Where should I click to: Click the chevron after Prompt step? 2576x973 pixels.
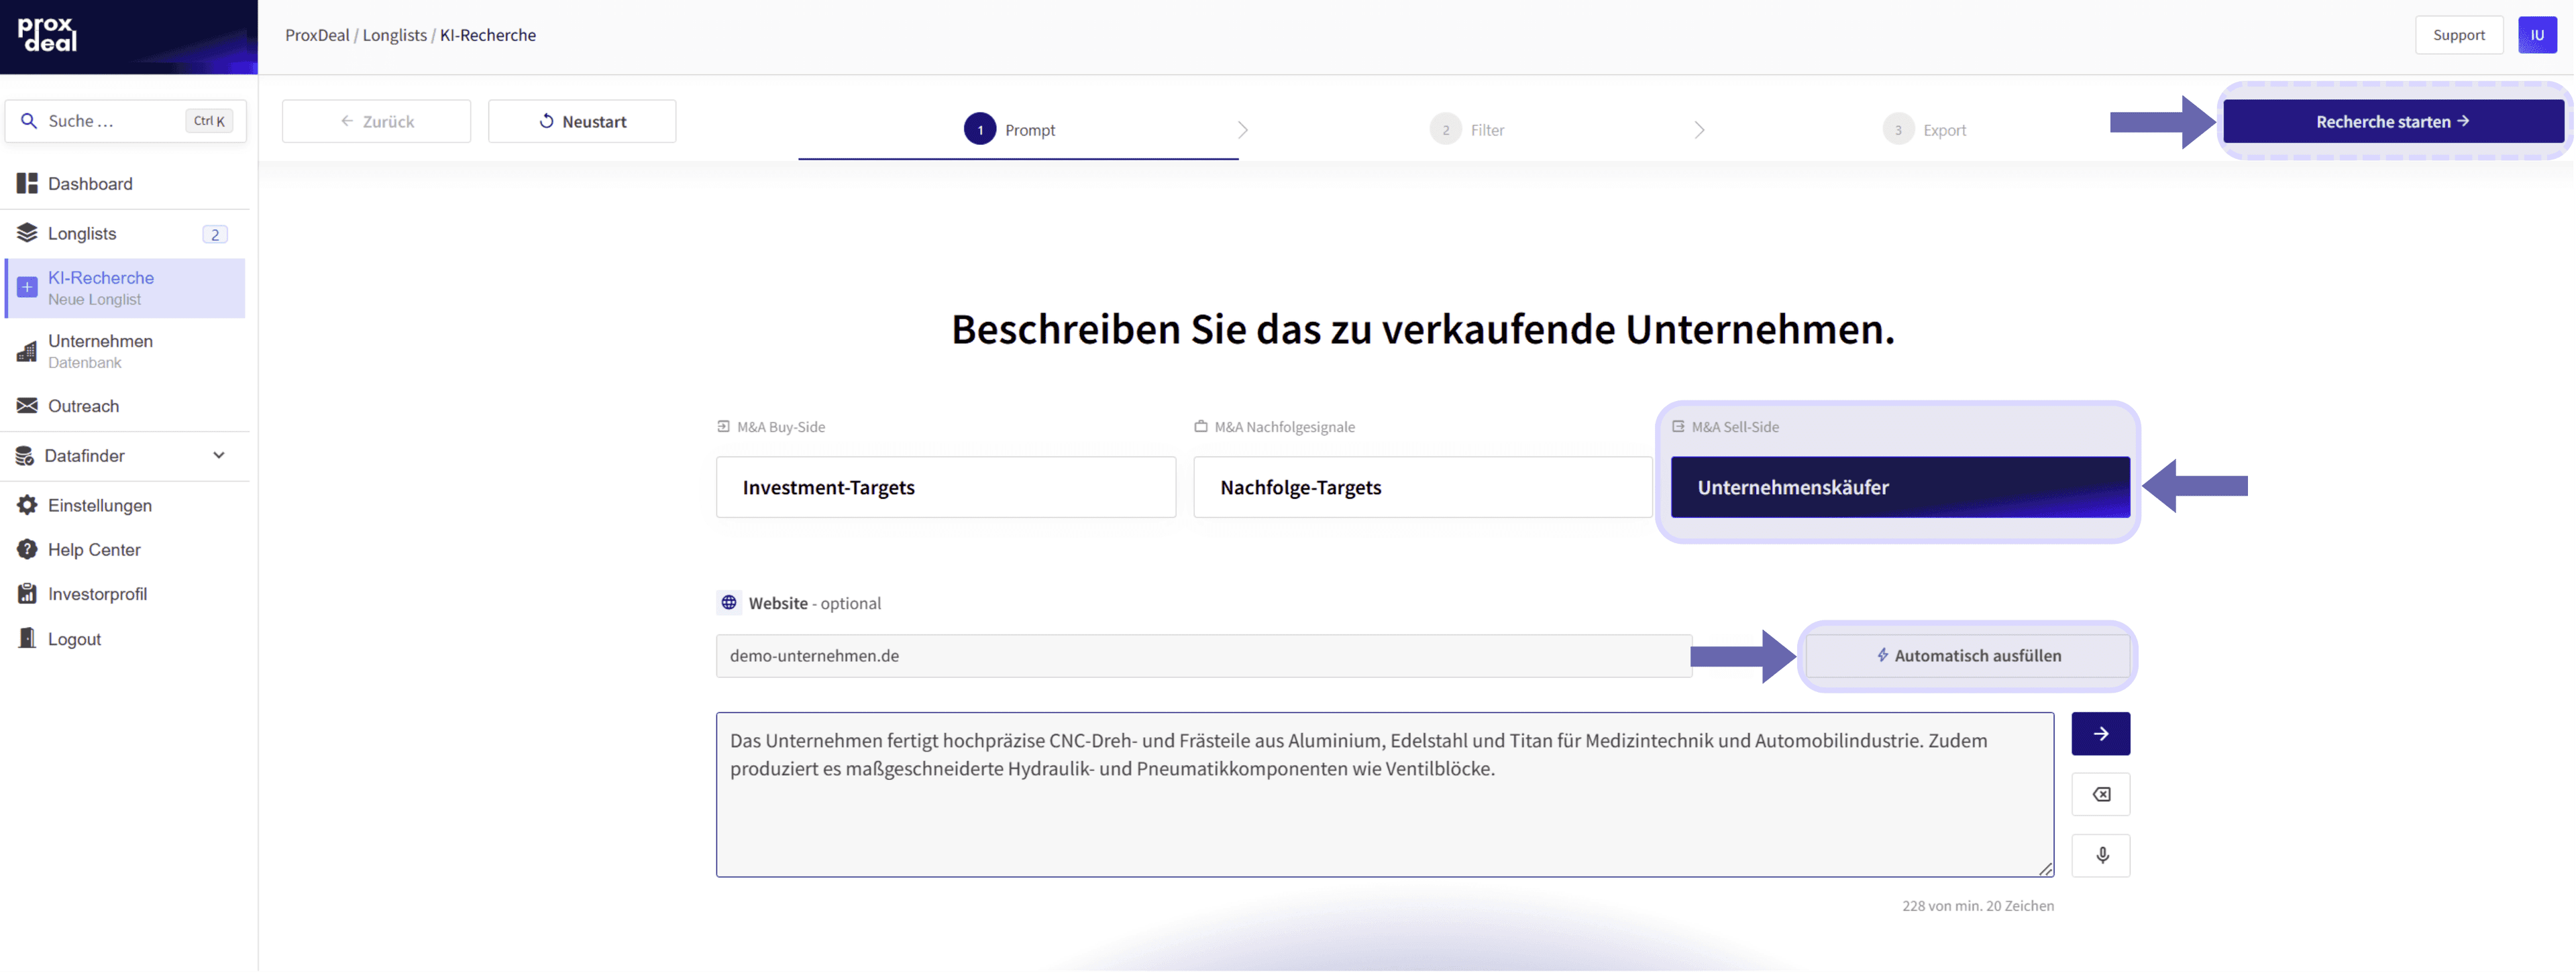pyautogui.click(x=1243, y=130)
